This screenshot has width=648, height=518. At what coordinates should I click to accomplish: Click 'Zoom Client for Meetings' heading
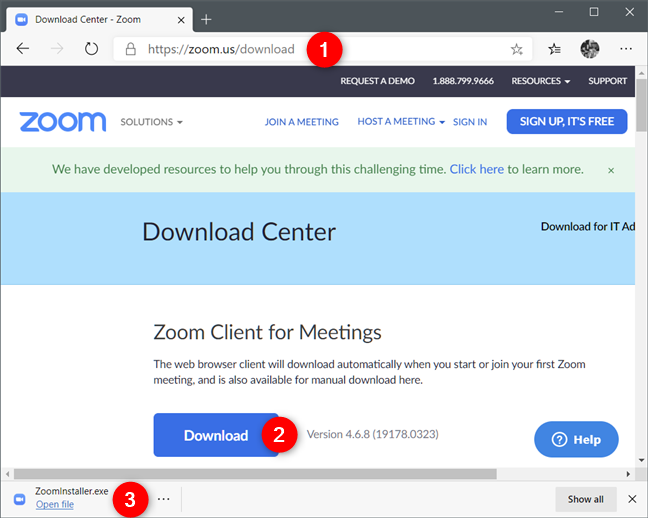pyautogui.click(x=267, y=332)
